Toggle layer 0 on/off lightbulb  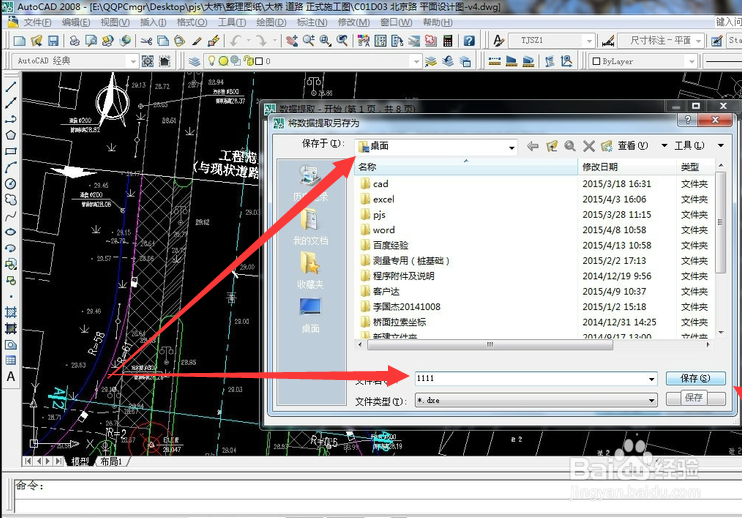[212, 61]
